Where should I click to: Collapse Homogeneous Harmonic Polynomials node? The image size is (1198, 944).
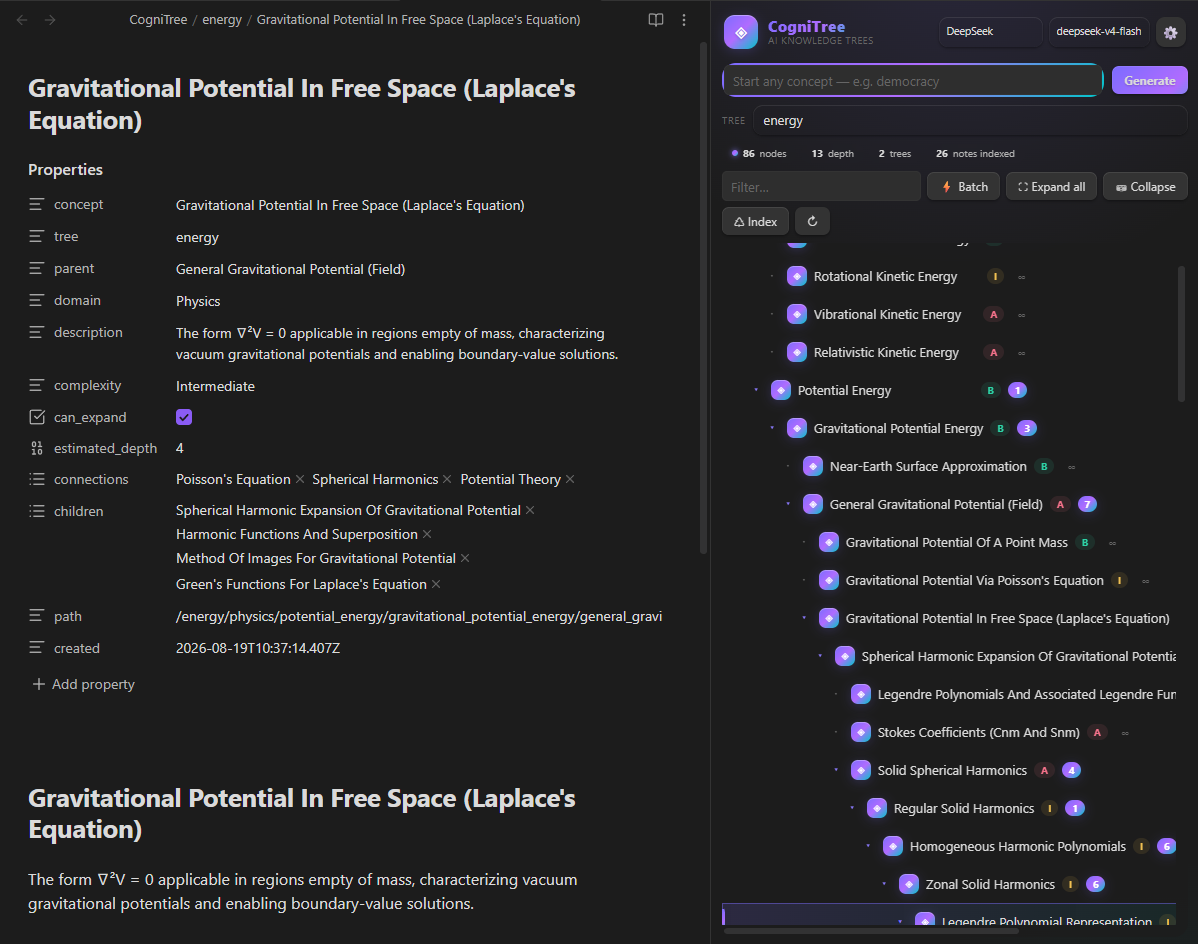tap(869, 846)
